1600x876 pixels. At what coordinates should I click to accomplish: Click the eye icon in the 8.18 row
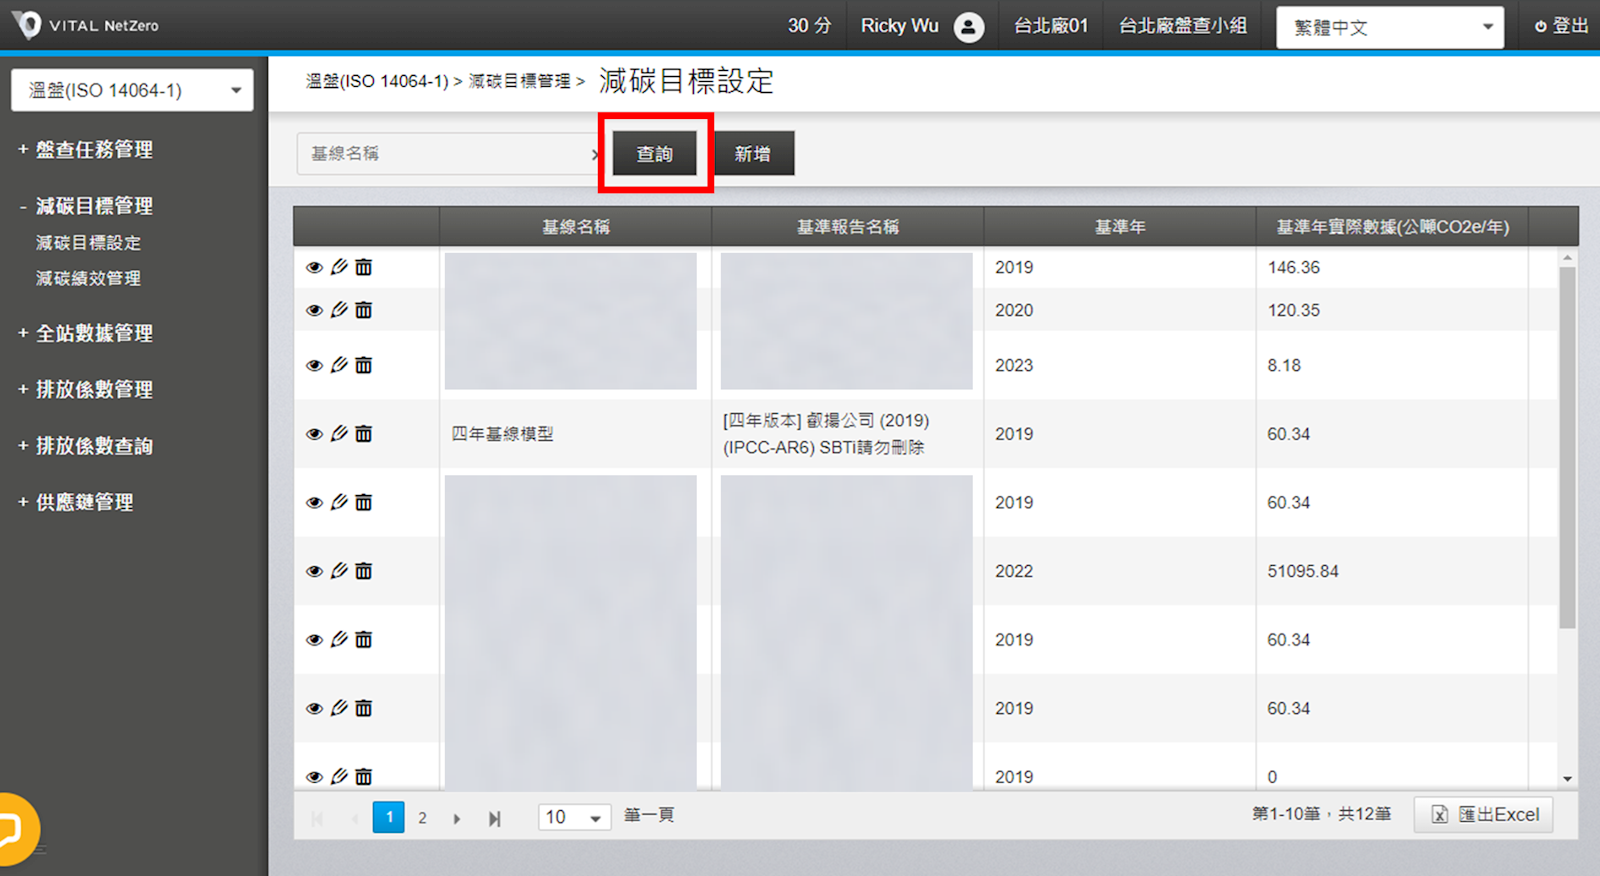[314, 365]
